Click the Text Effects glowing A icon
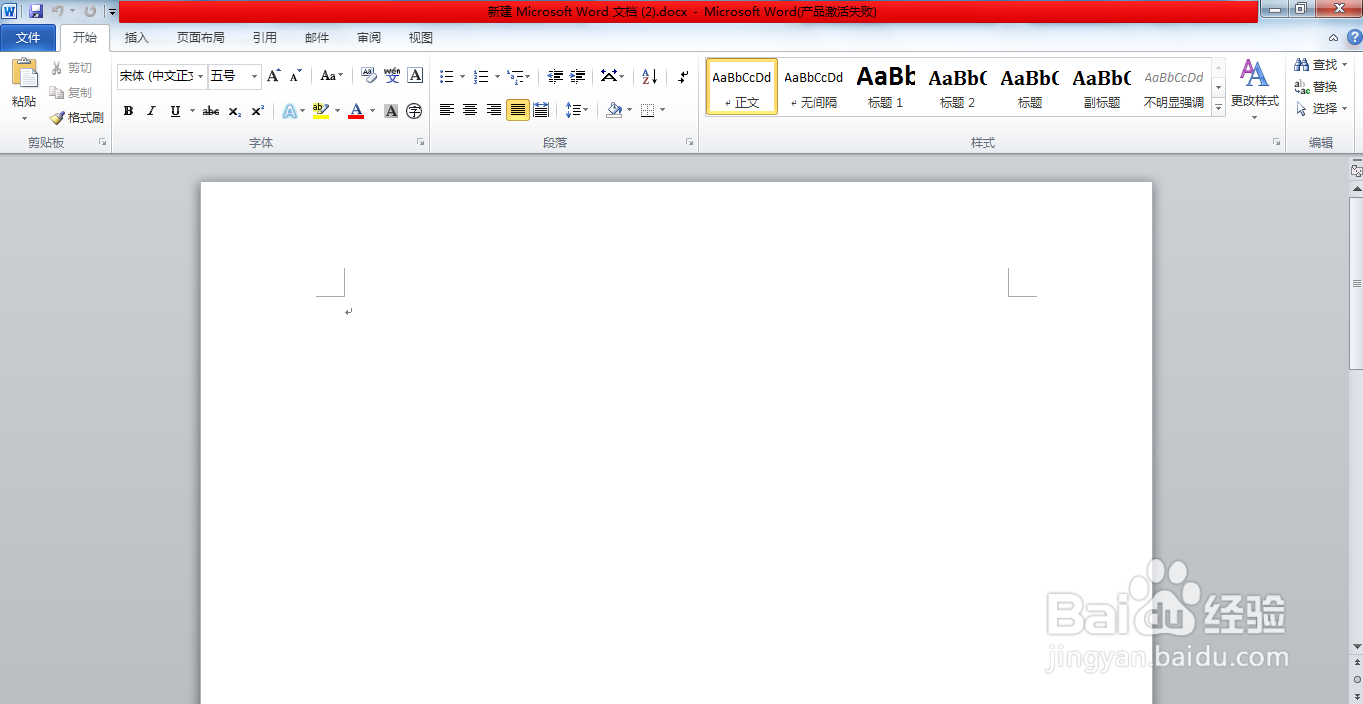Viewport: 1363px width, 704px height. [289, 111]
